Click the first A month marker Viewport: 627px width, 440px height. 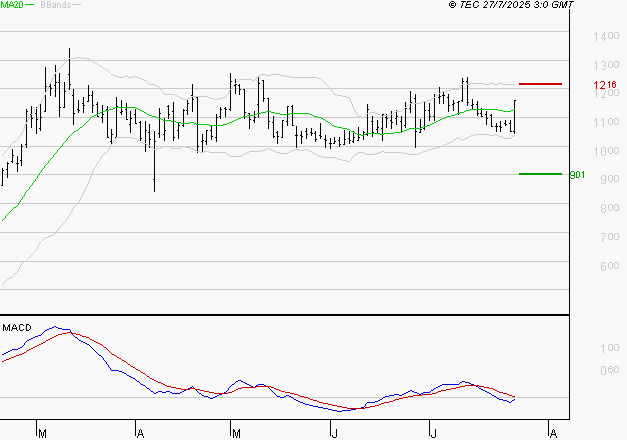coord(140,434)
